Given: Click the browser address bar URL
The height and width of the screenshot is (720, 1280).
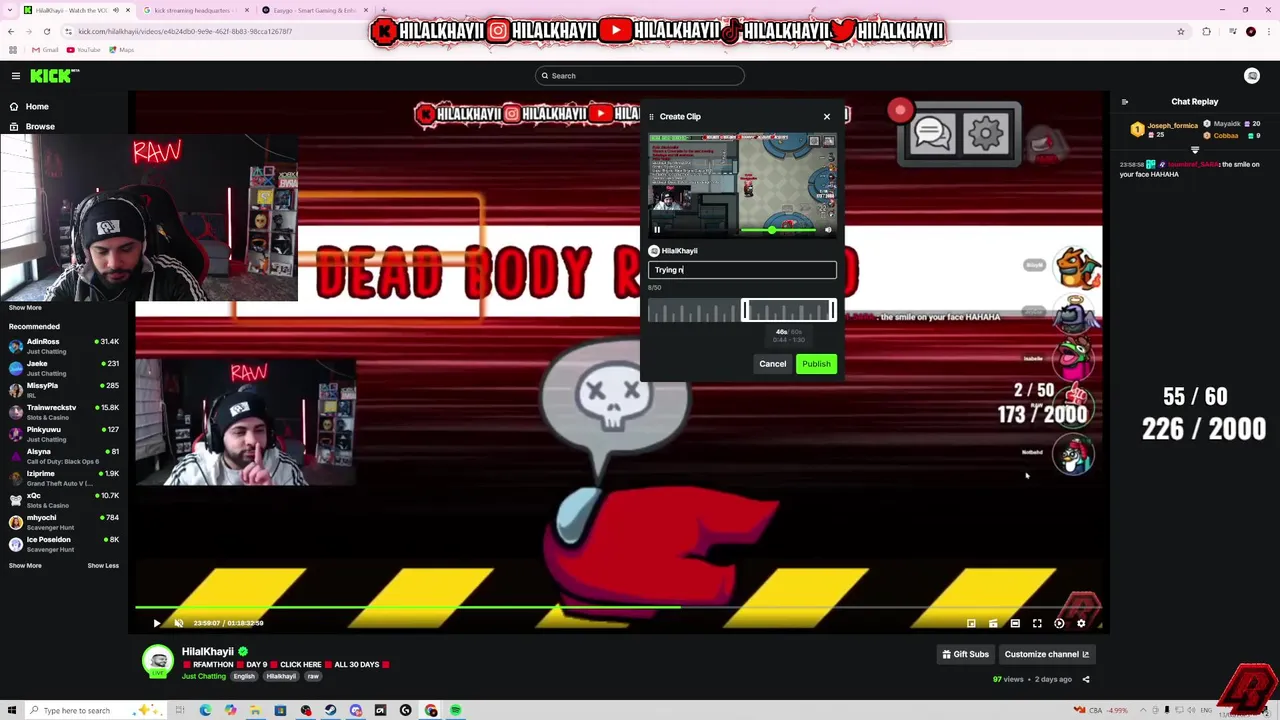Looking at the screenshot, I should tap(184, 31).
